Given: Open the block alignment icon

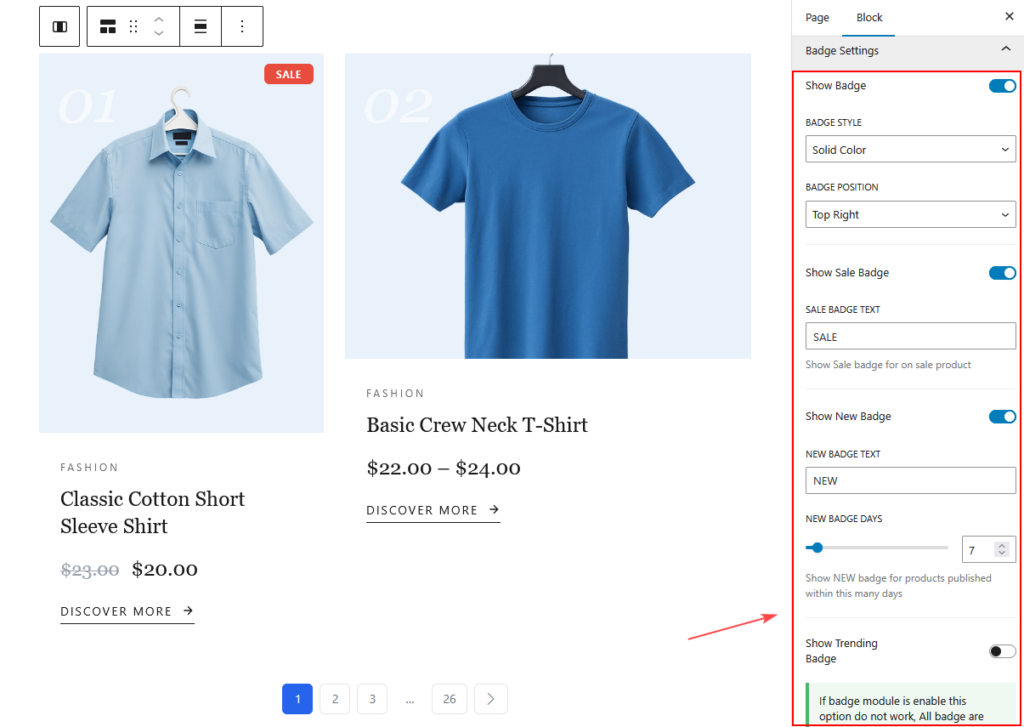Looking at the screenshot, I should click(x=201, y=27).
